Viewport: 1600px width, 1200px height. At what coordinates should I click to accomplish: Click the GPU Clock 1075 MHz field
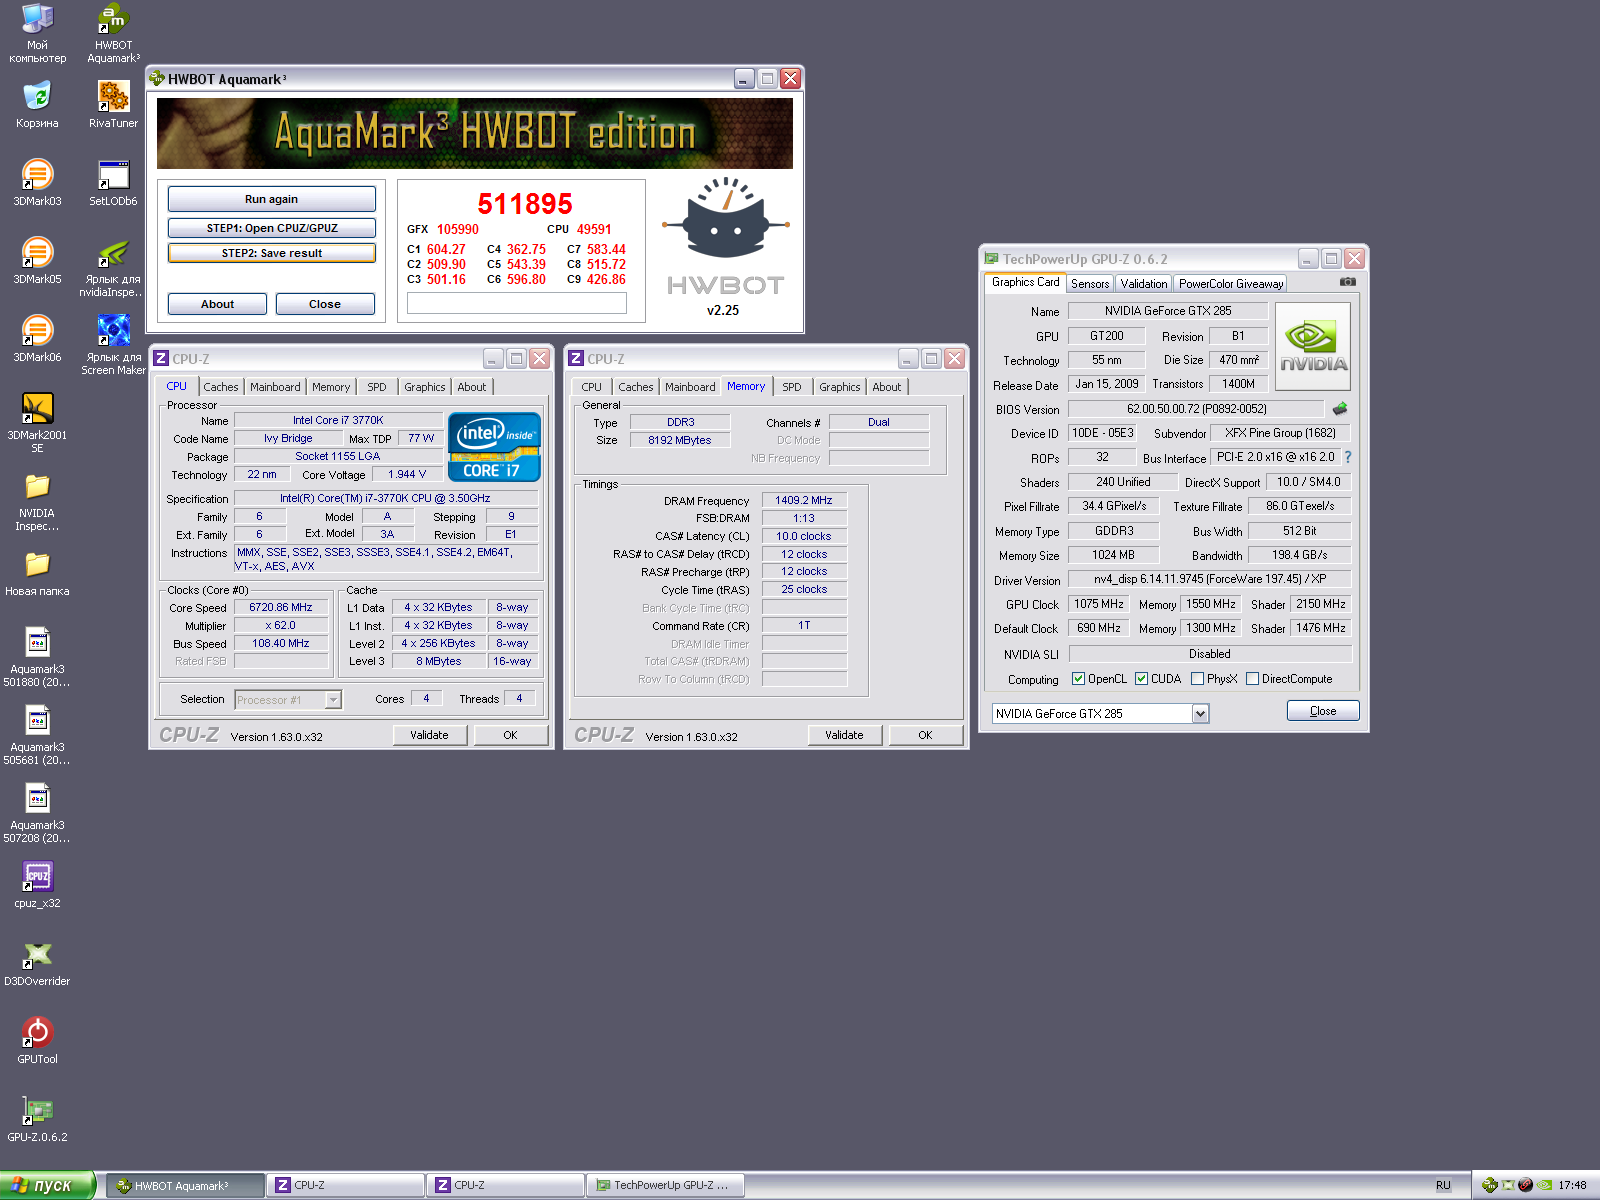(1099, 604)
